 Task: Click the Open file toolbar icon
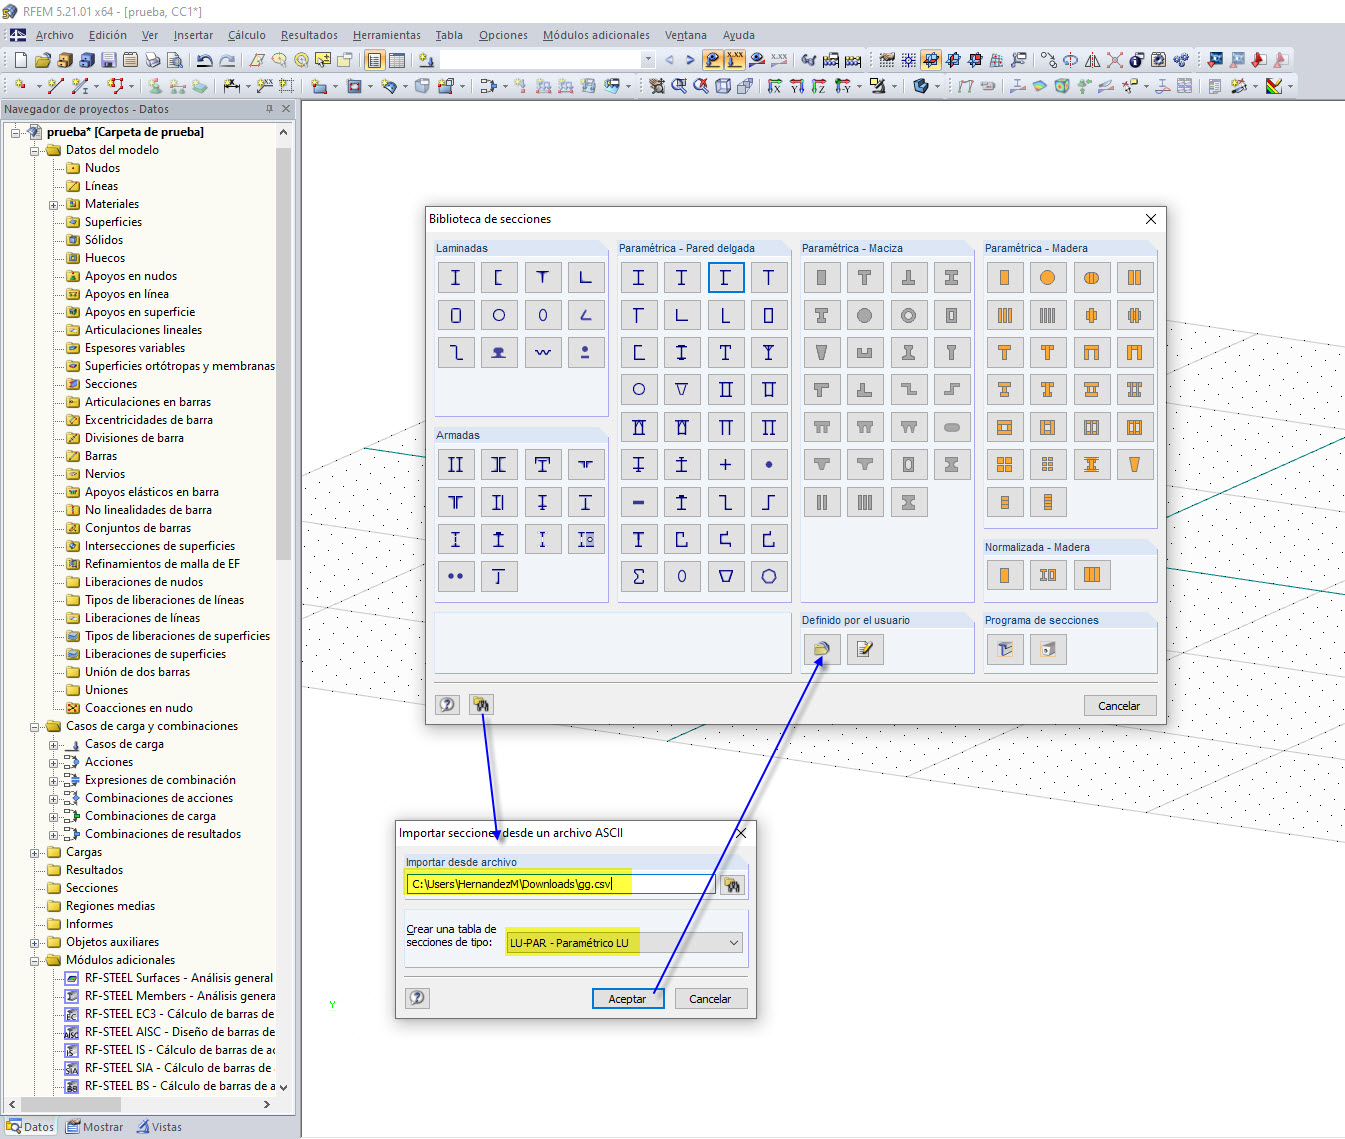point(43,60)
